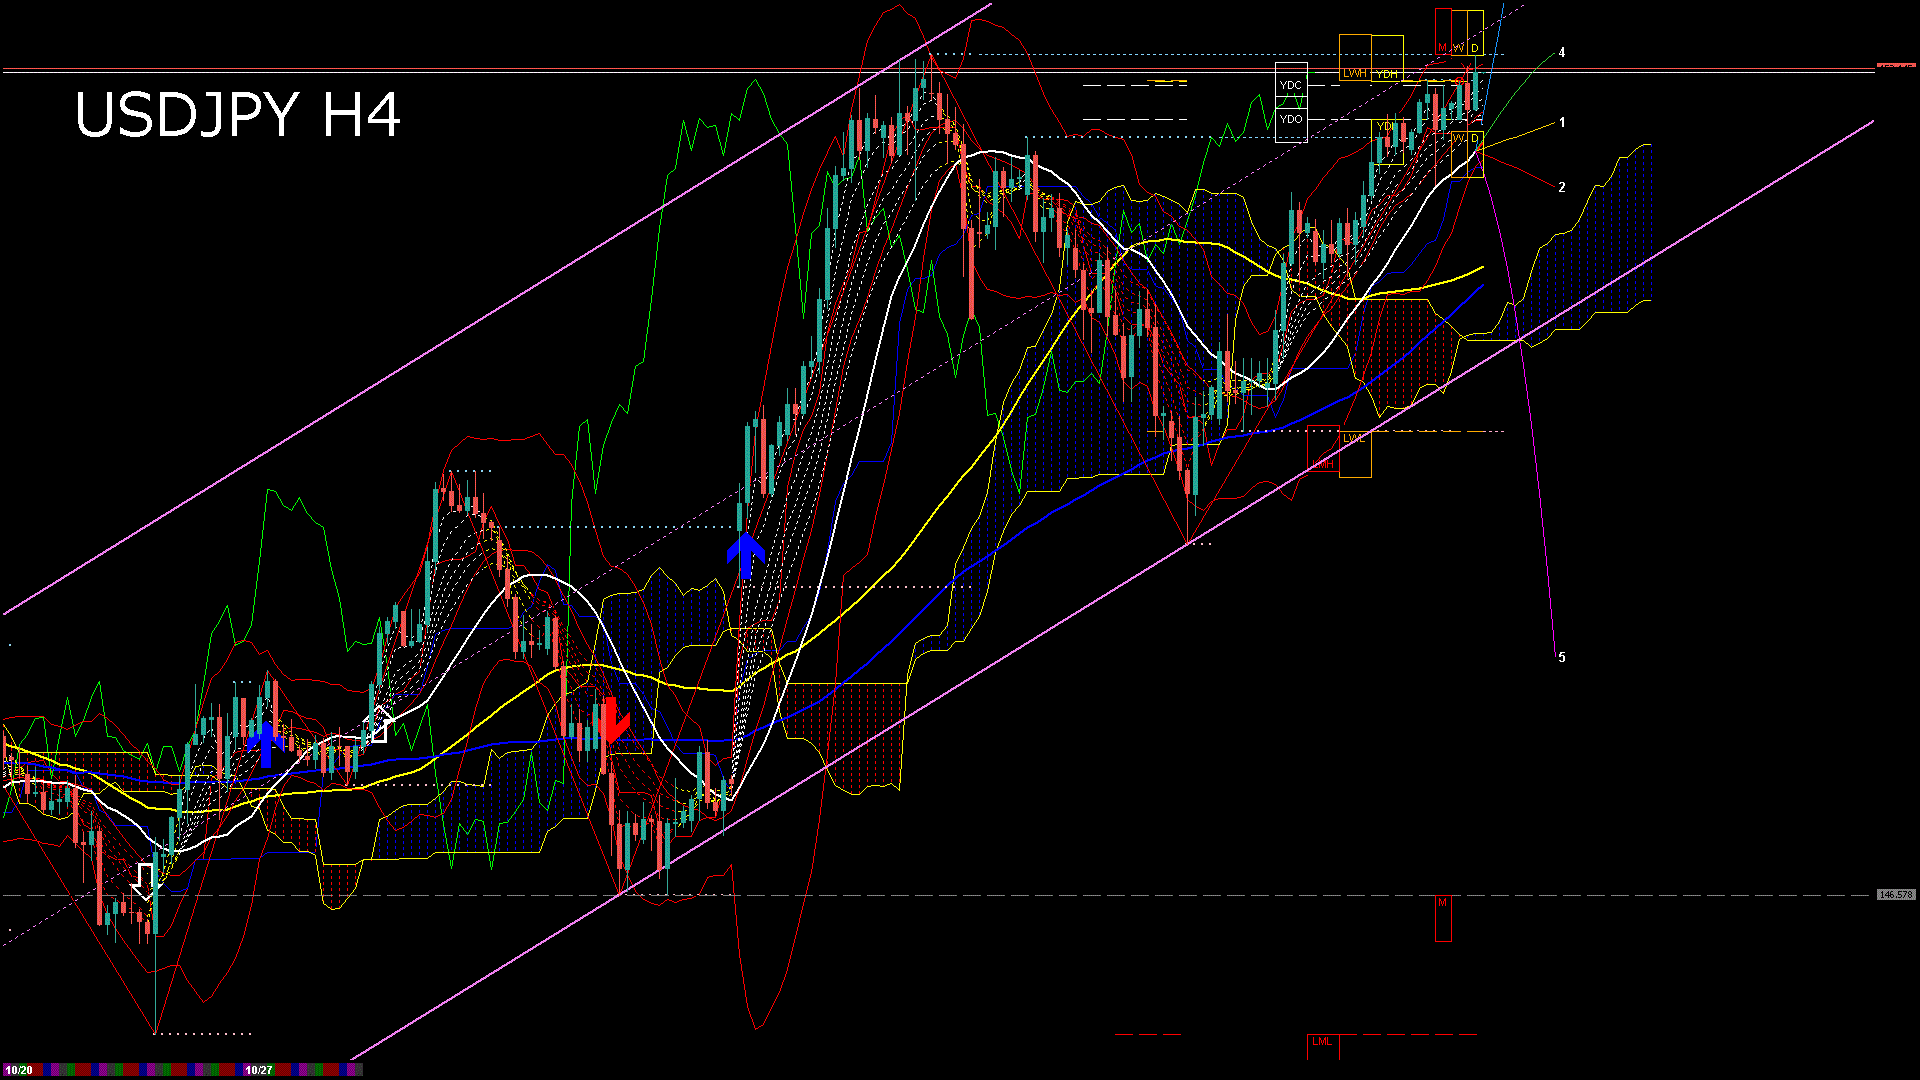Click projection line label 2
Viewport: 1920px width, 1080px height.
click(x=1562, y=187)
